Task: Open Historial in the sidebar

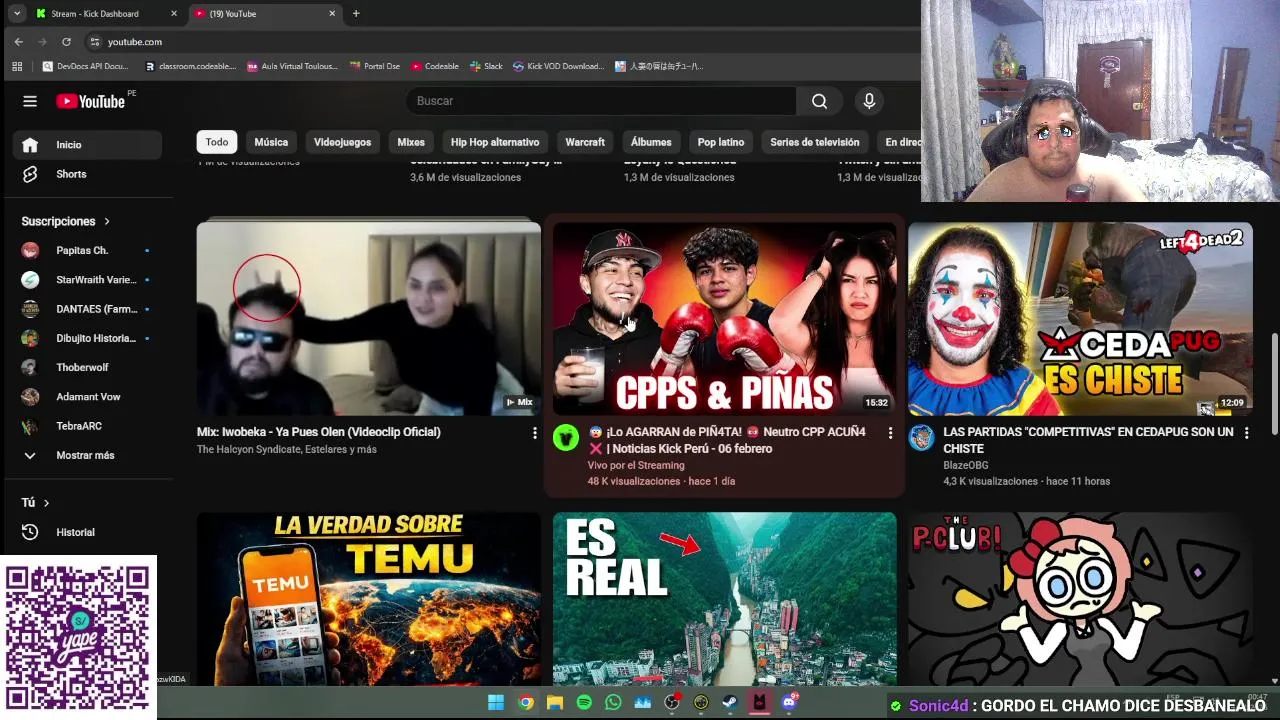Action: coord(87,532)
